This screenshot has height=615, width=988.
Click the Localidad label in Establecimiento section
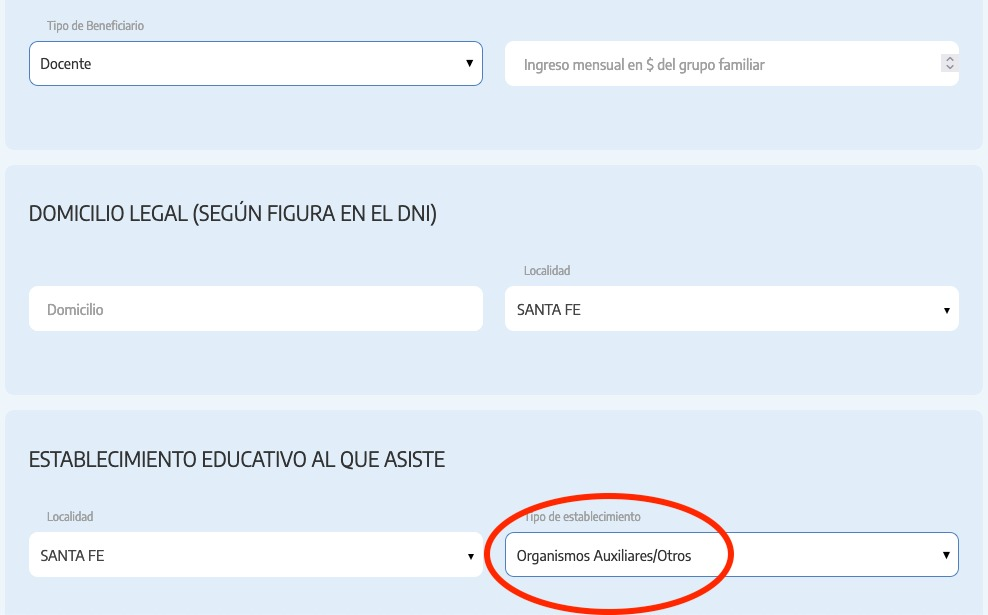tap(69, 516)
